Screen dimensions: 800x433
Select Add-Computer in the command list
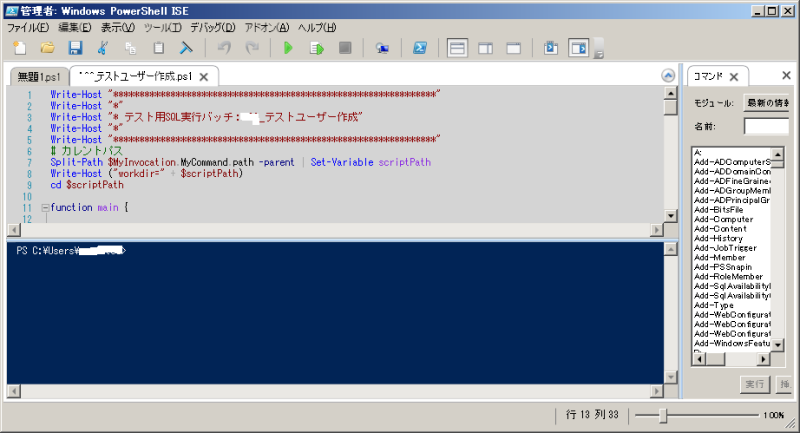click(723, 219)
